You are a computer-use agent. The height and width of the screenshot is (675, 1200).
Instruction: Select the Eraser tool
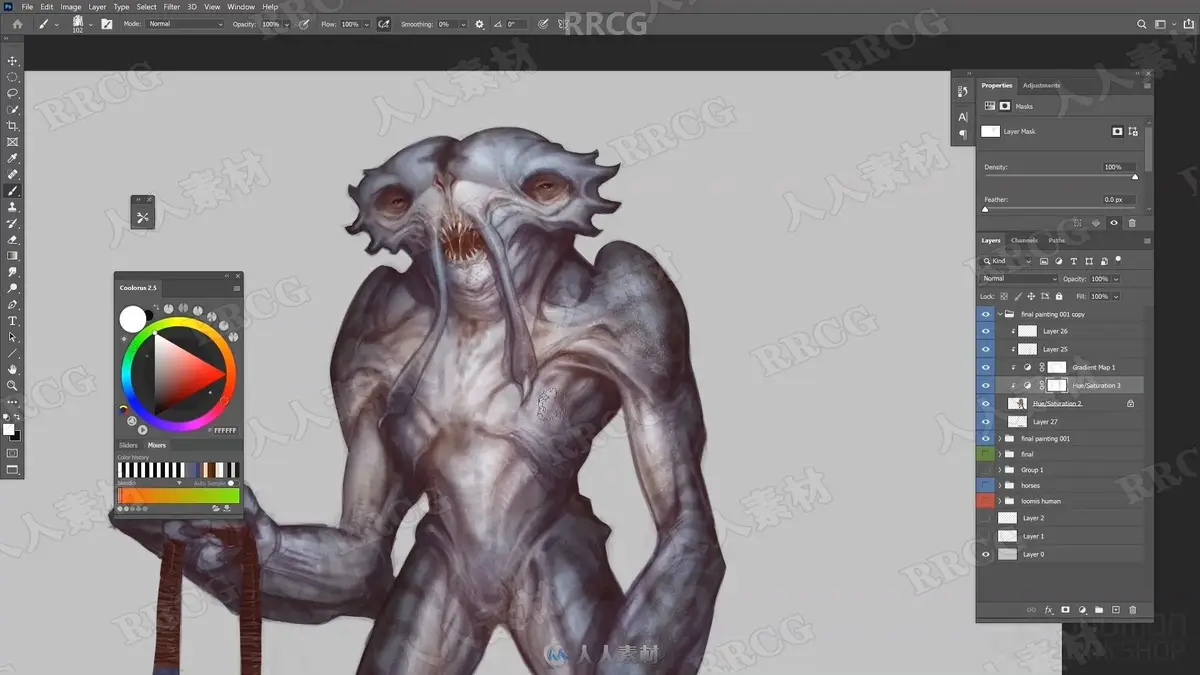coord(13,239)
